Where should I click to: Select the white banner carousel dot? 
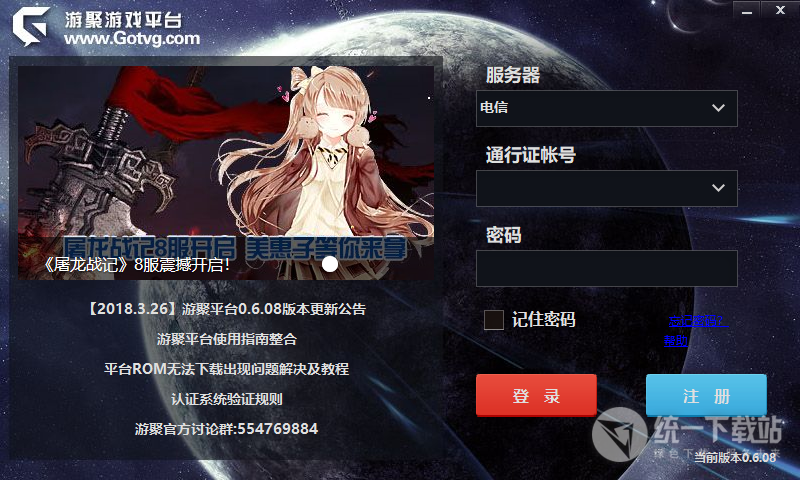(330, 264)
